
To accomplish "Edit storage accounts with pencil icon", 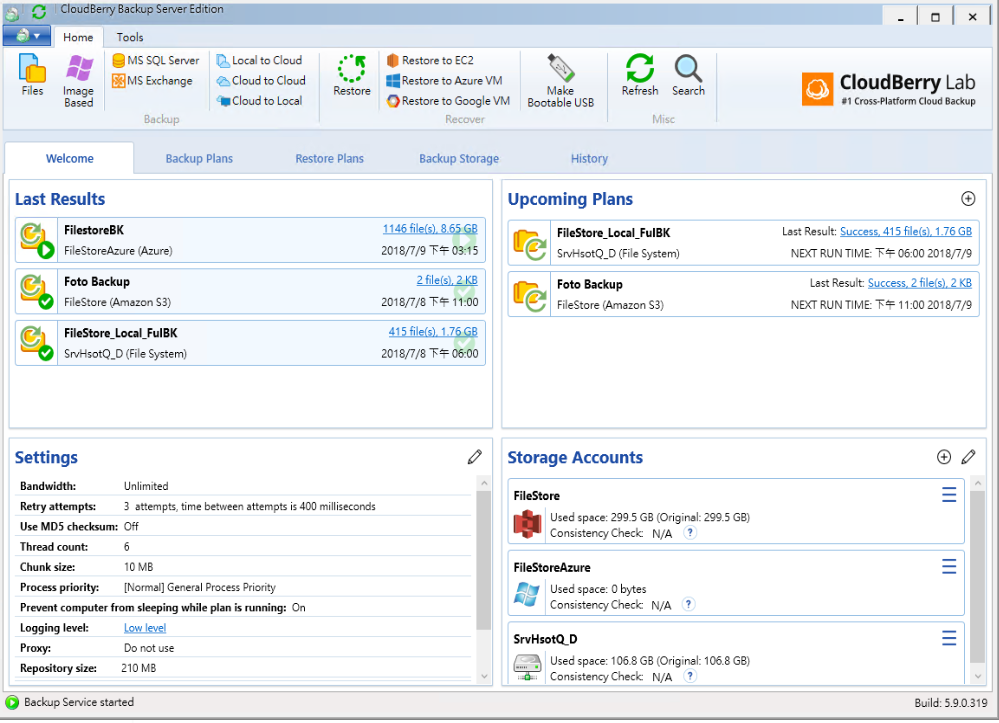I will coord(968,457).
